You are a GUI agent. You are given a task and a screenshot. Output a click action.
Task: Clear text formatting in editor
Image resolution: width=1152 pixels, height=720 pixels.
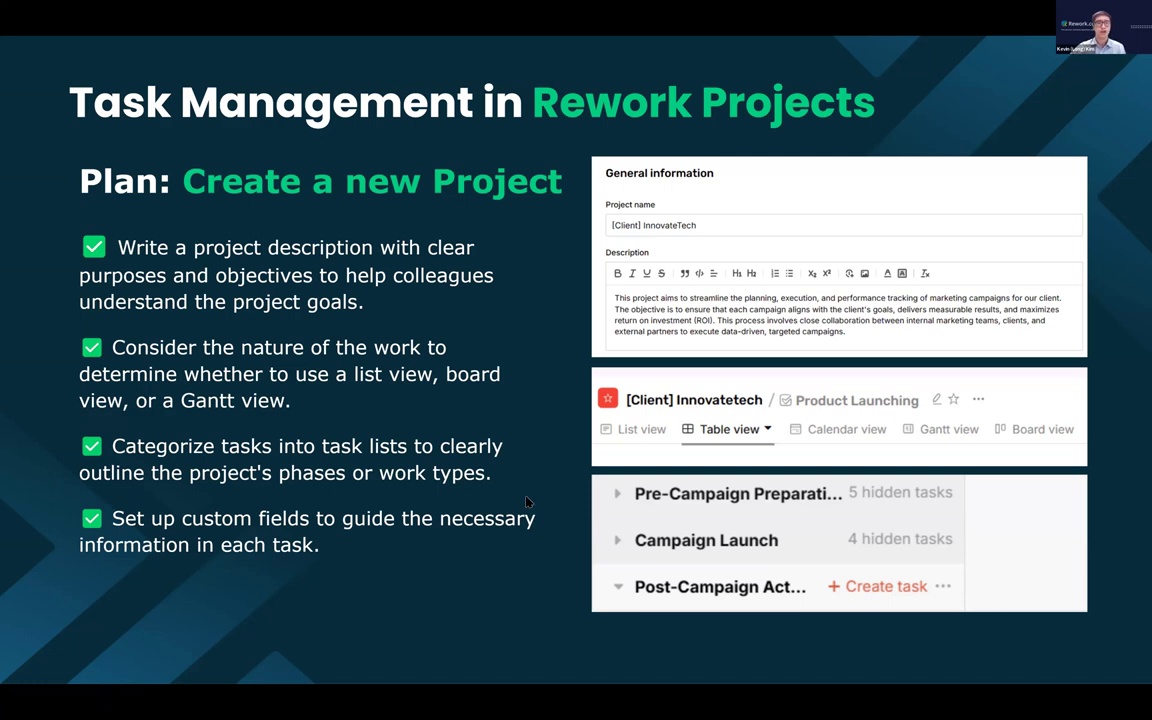(925, 273)
